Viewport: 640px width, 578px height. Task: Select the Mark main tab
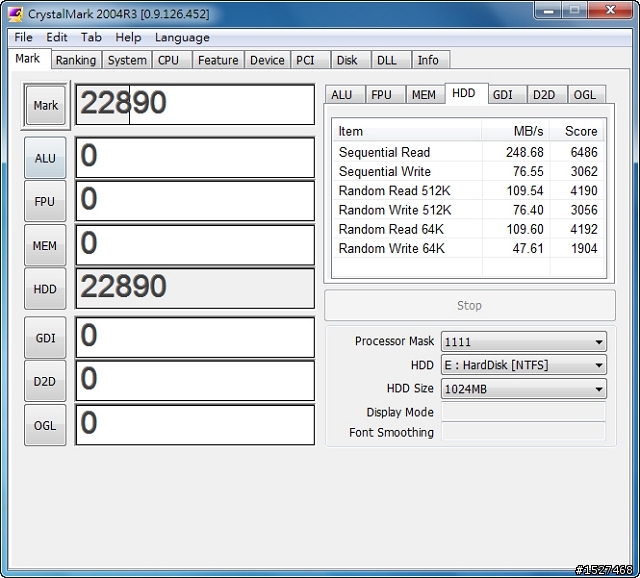29,59
